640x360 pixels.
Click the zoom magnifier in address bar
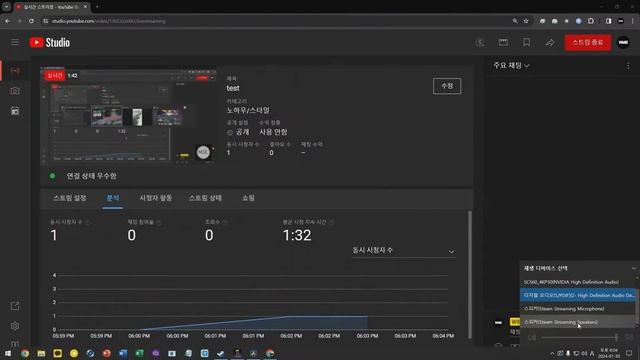[515, 21]
